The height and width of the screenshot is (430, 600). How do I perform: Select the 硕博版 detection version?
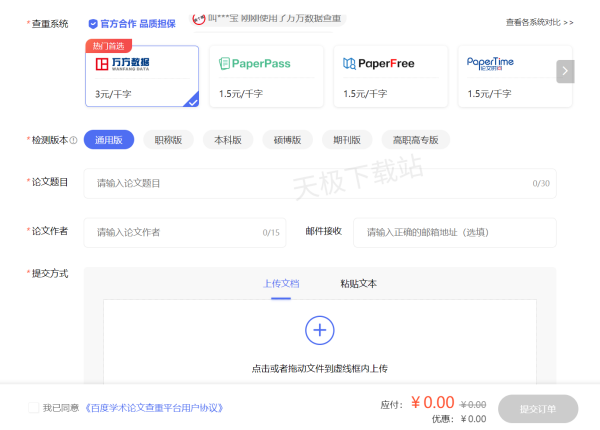point(288,140)
